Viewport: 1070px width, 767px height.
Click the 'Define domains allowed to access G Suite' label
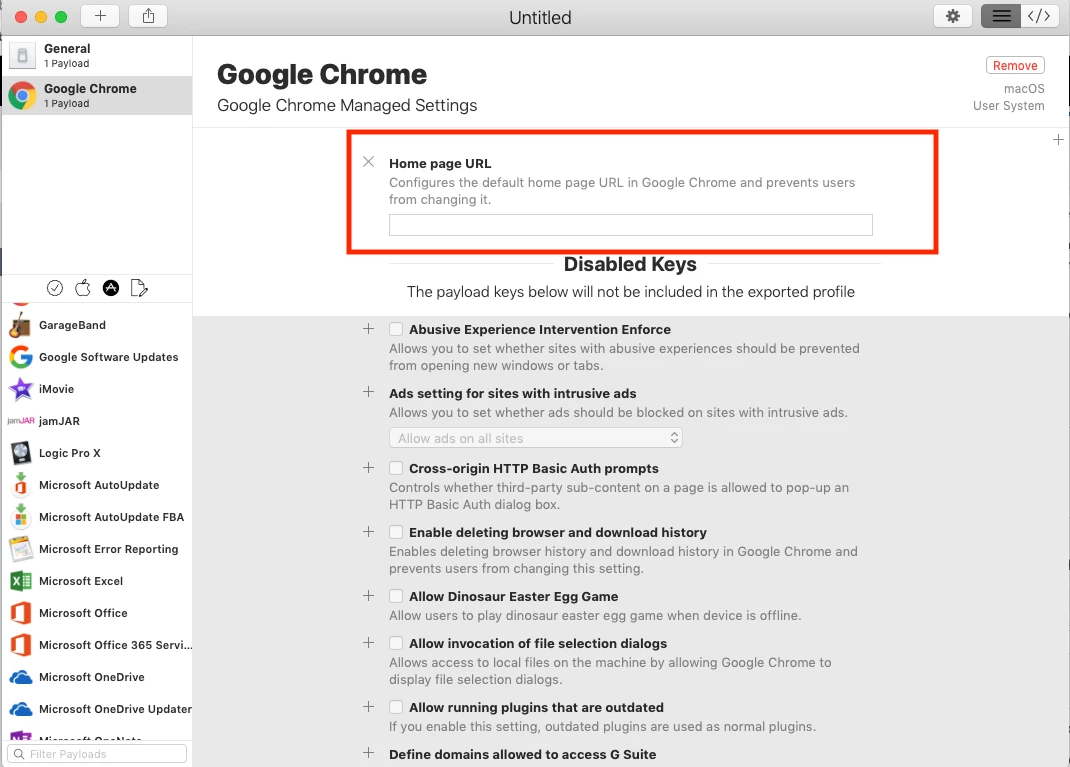coord(523,754)
